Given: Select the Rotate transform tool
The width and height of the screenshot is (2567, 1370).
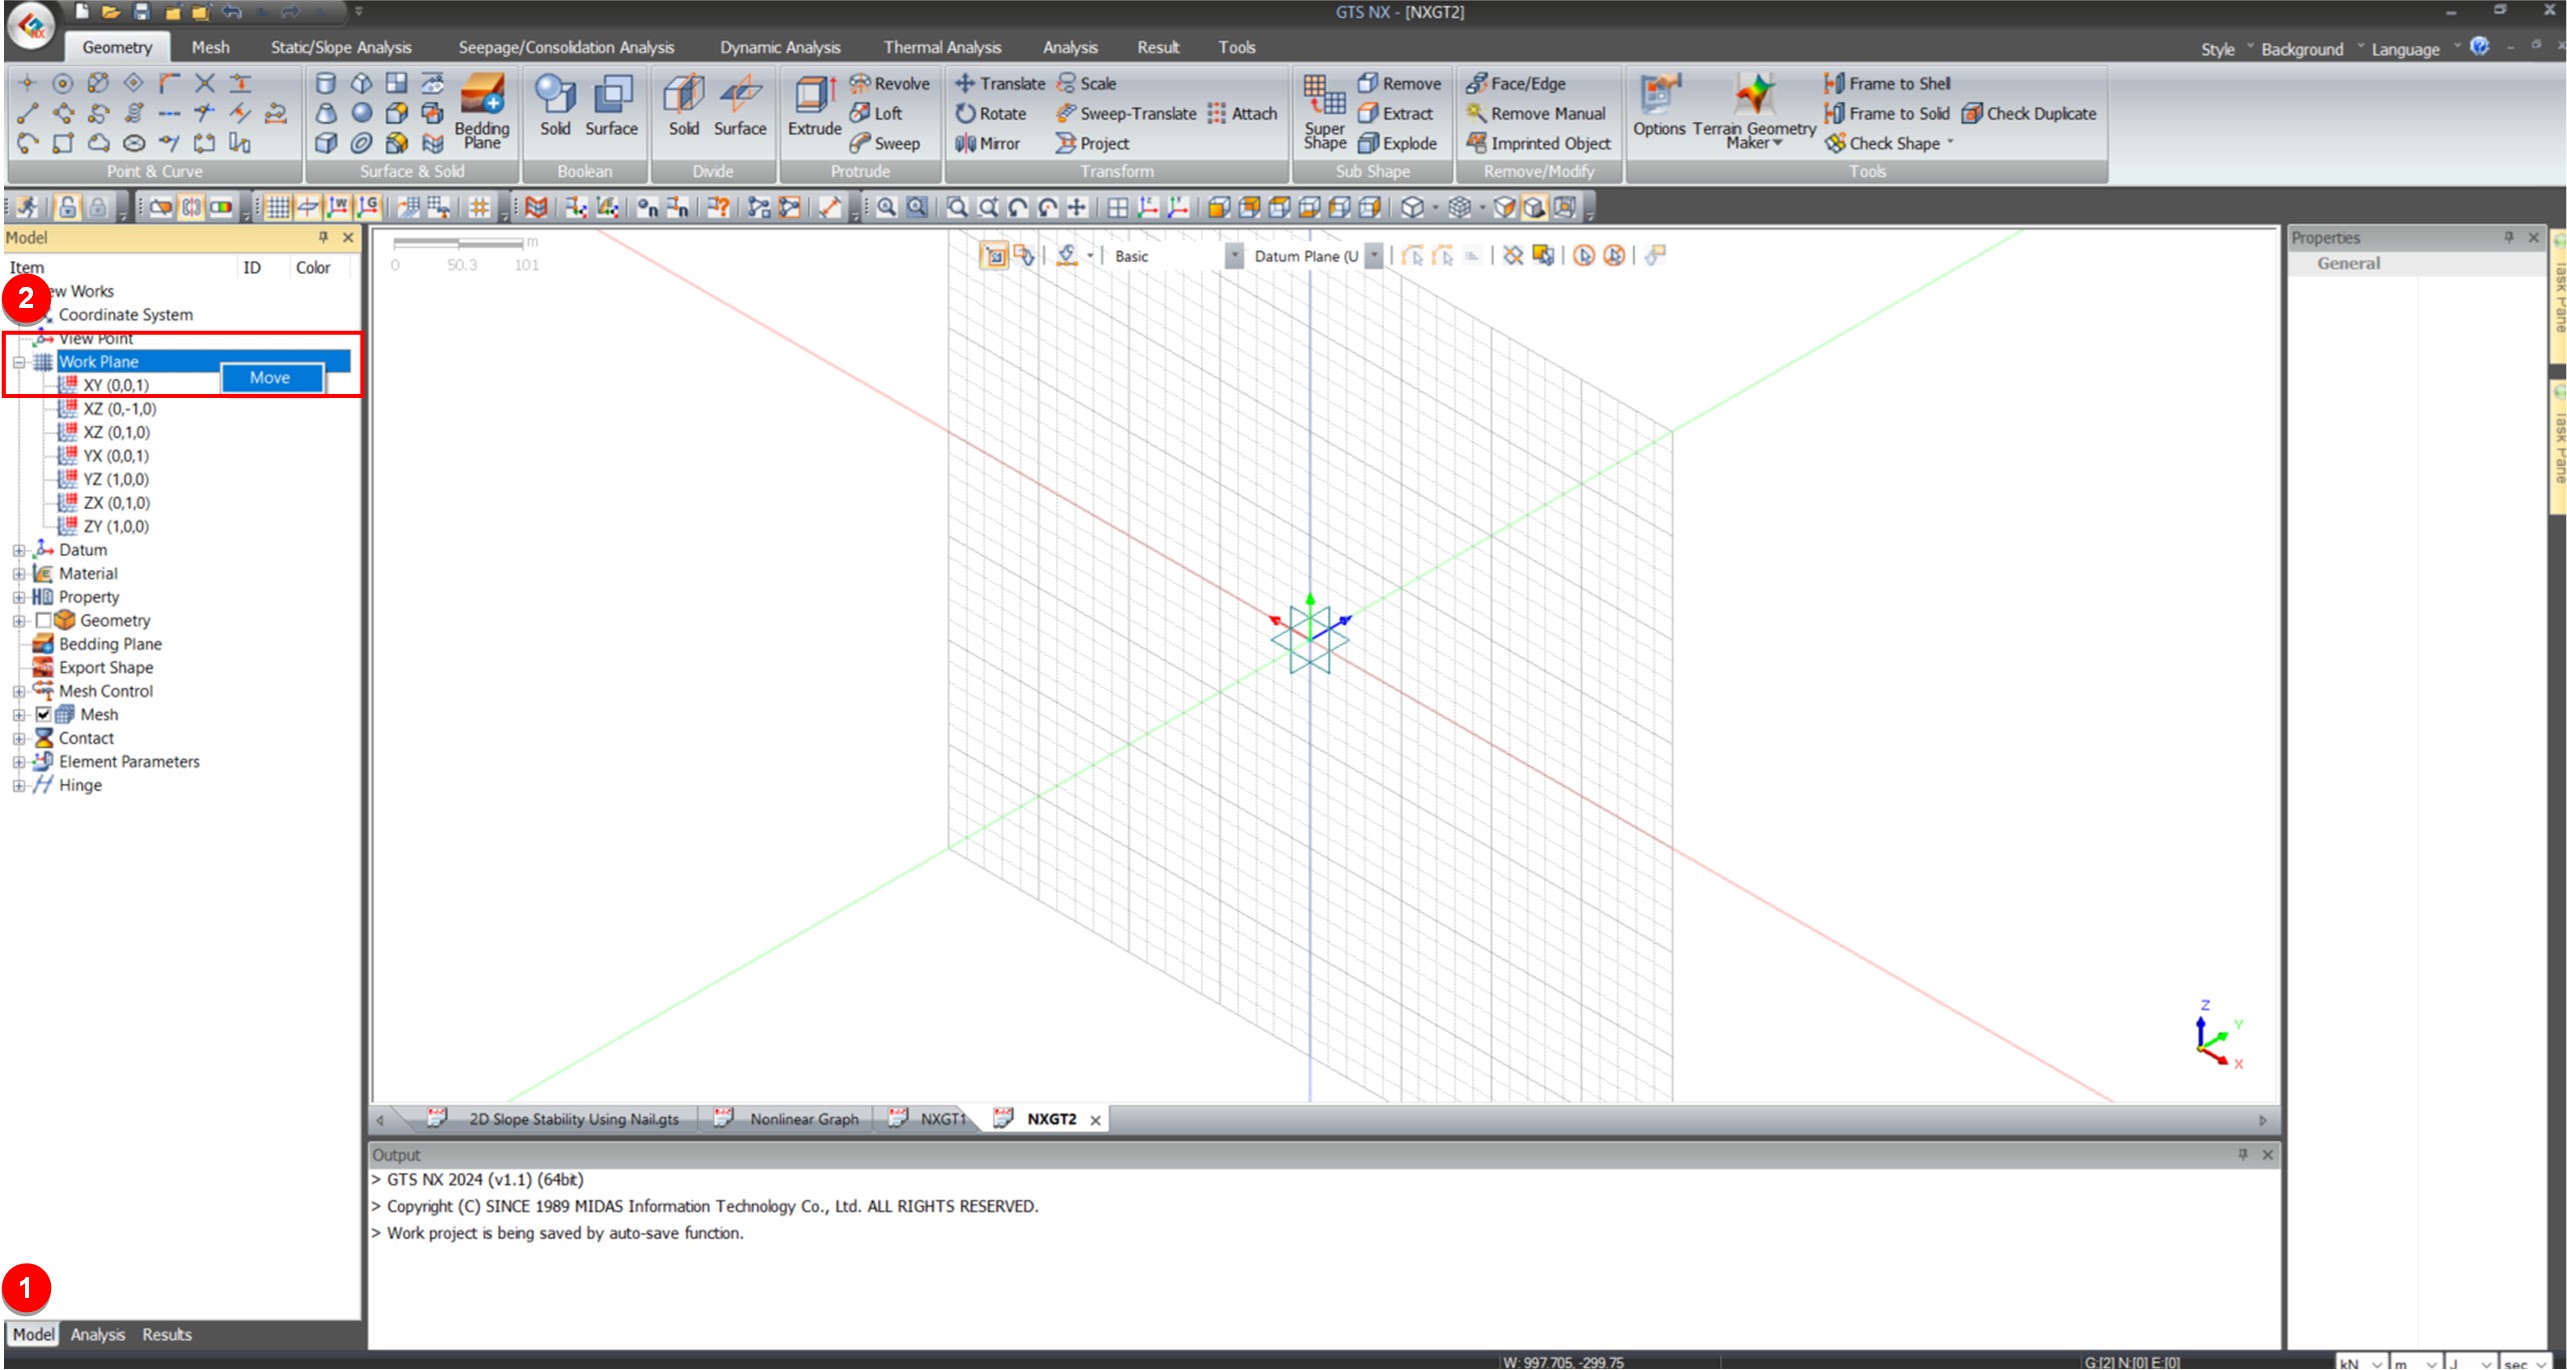Looking at the screenshot, I should 991,113.
